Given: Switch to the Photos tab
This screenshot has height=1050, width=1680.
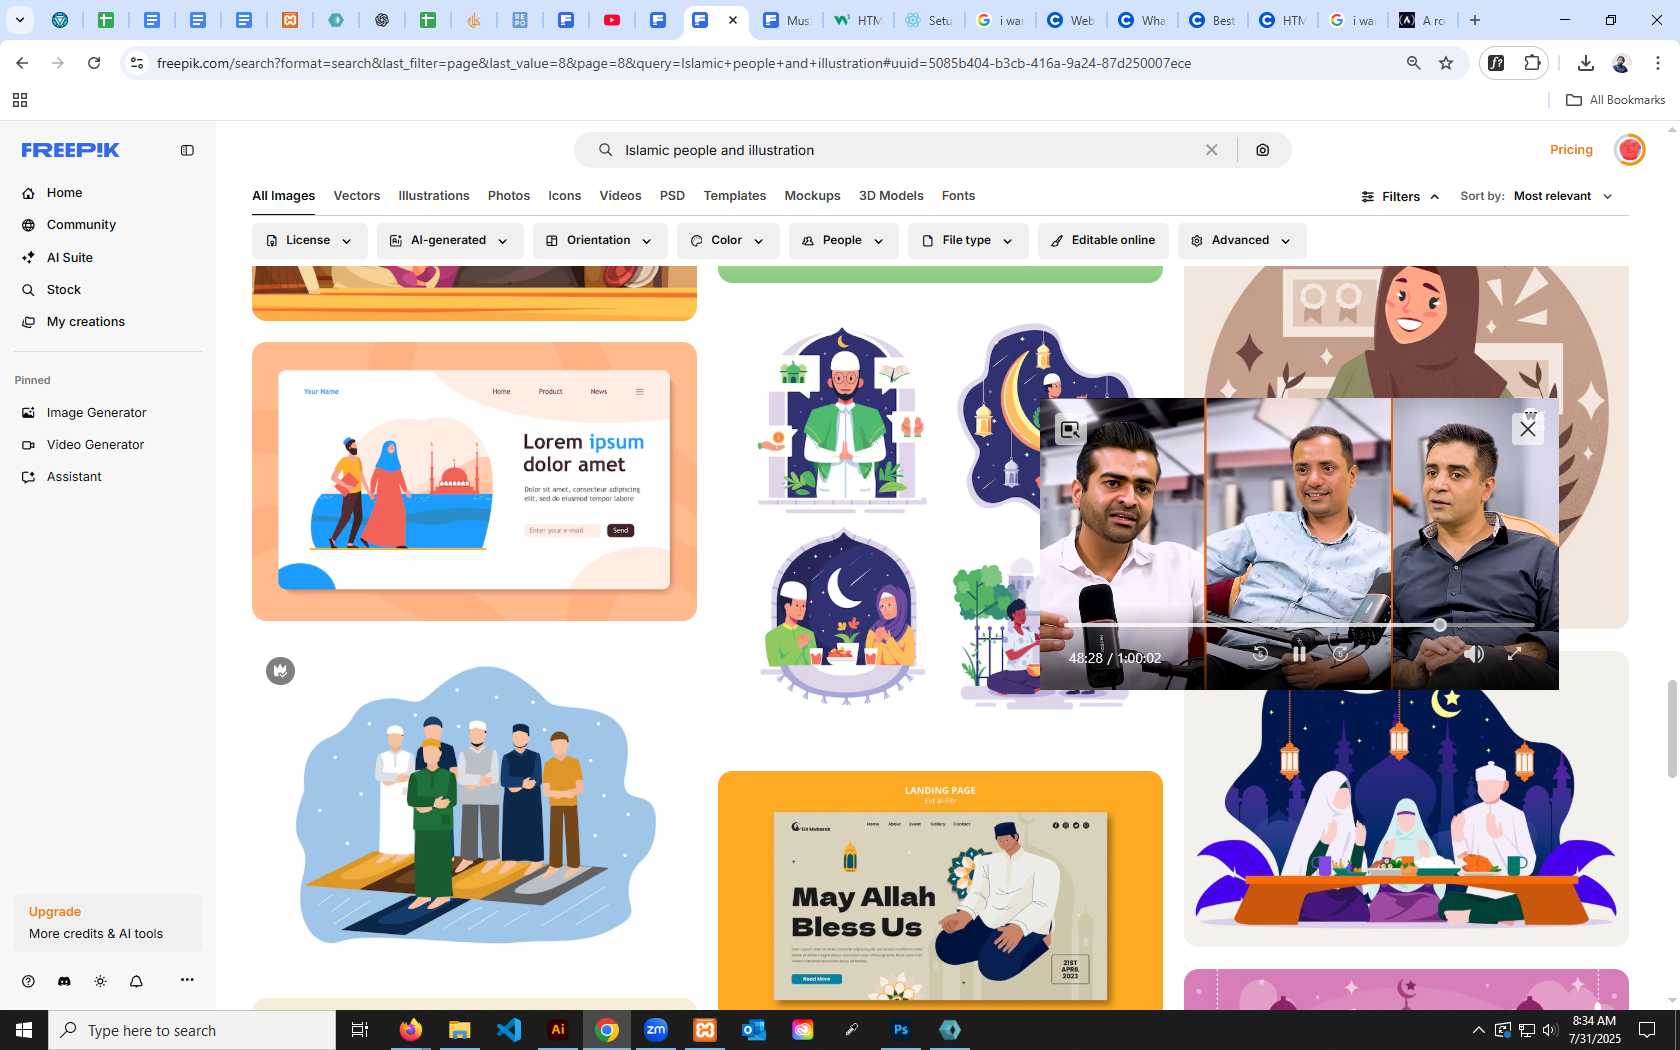Looking at the screenshot, I should point(509,196).
